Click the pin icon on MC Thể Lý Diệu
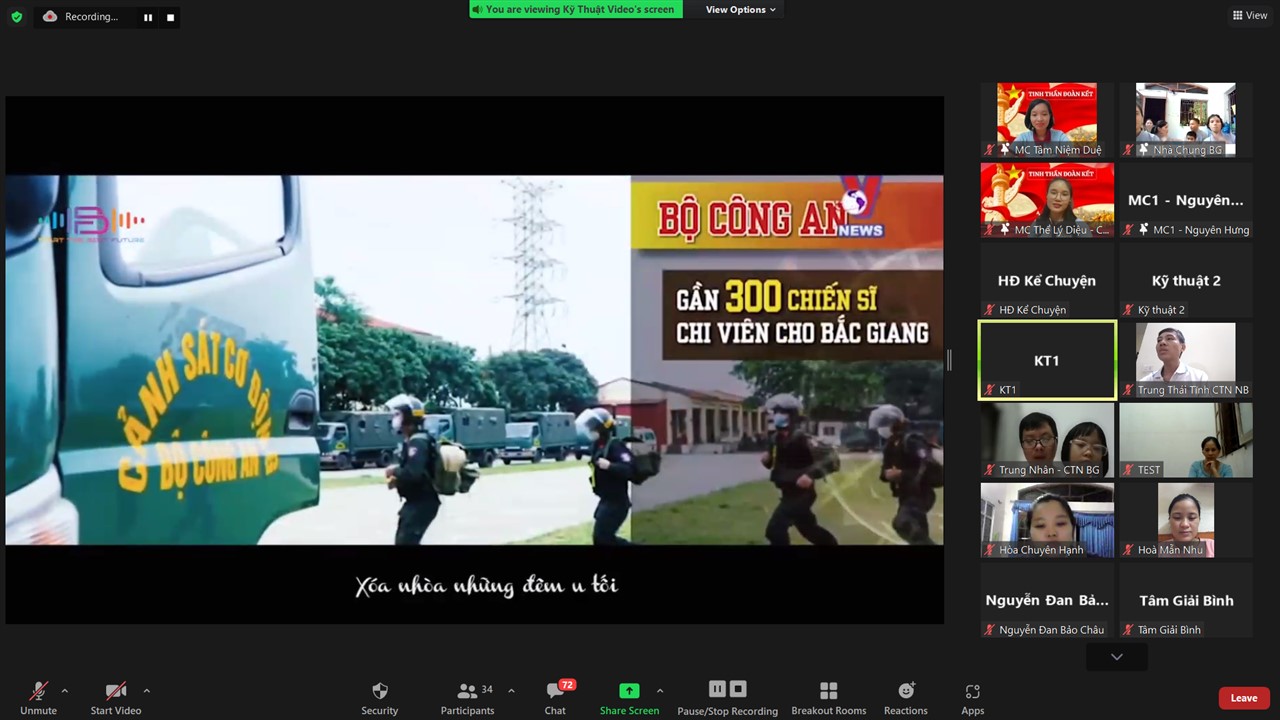Screen dimensions: 1280x720 tap(1005, 230)
